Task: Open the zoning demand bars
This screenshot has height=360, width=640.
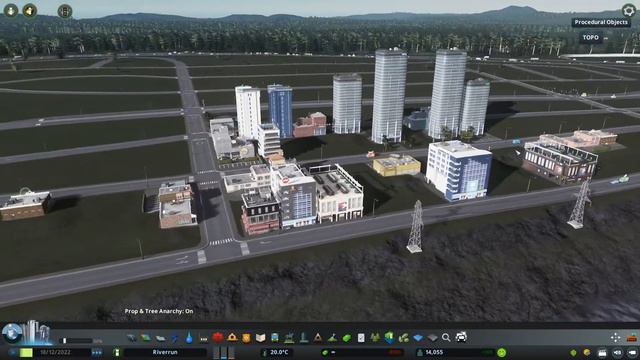Action: 224,352
